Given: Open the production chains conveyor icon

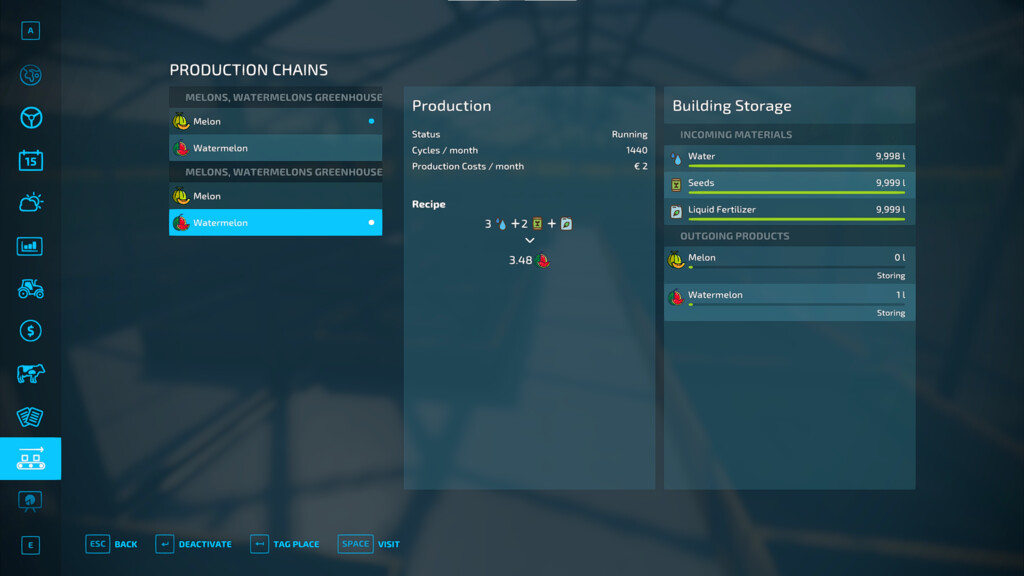Looking at the screenshot, I should 31,458.
